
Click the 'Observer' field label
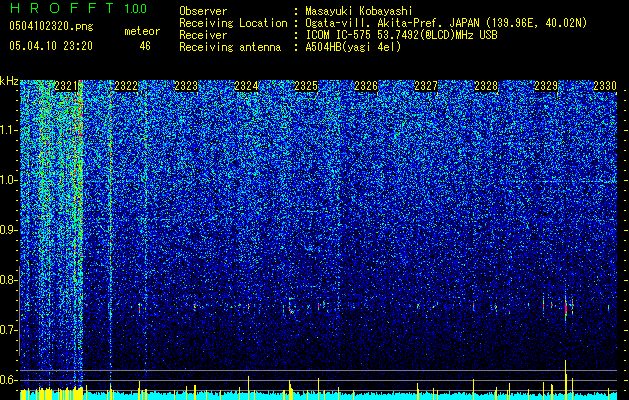tap(203, 12)
